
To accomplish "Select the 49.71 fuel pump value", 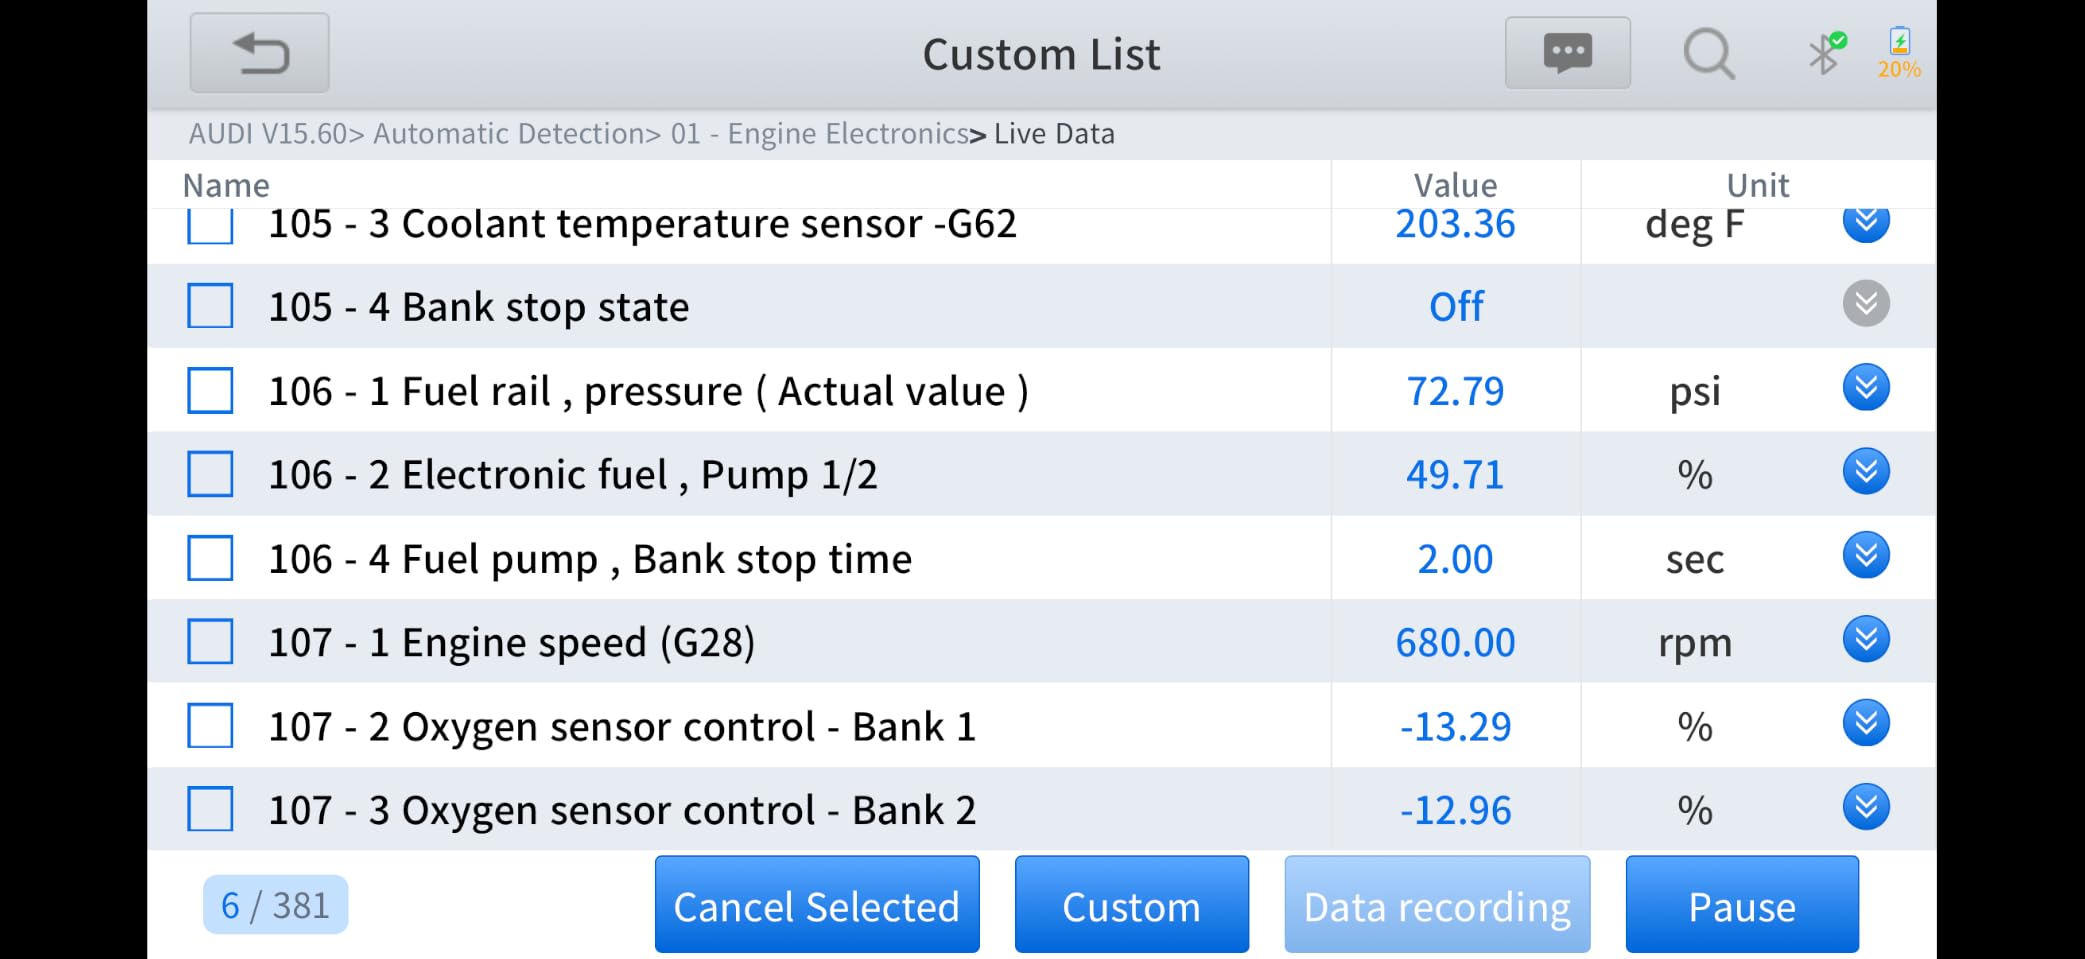I will 1455,474.
